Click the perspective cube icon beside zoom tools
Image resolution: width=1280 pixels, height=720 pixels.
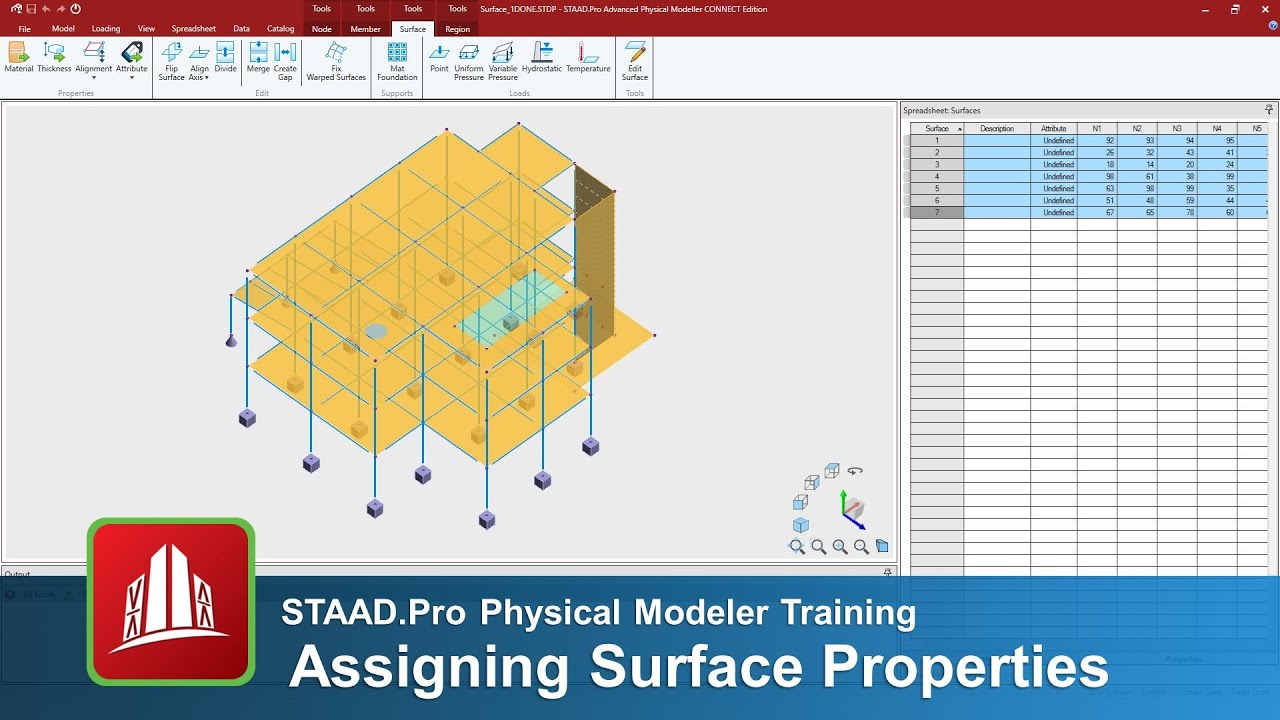tap(882, 546)
